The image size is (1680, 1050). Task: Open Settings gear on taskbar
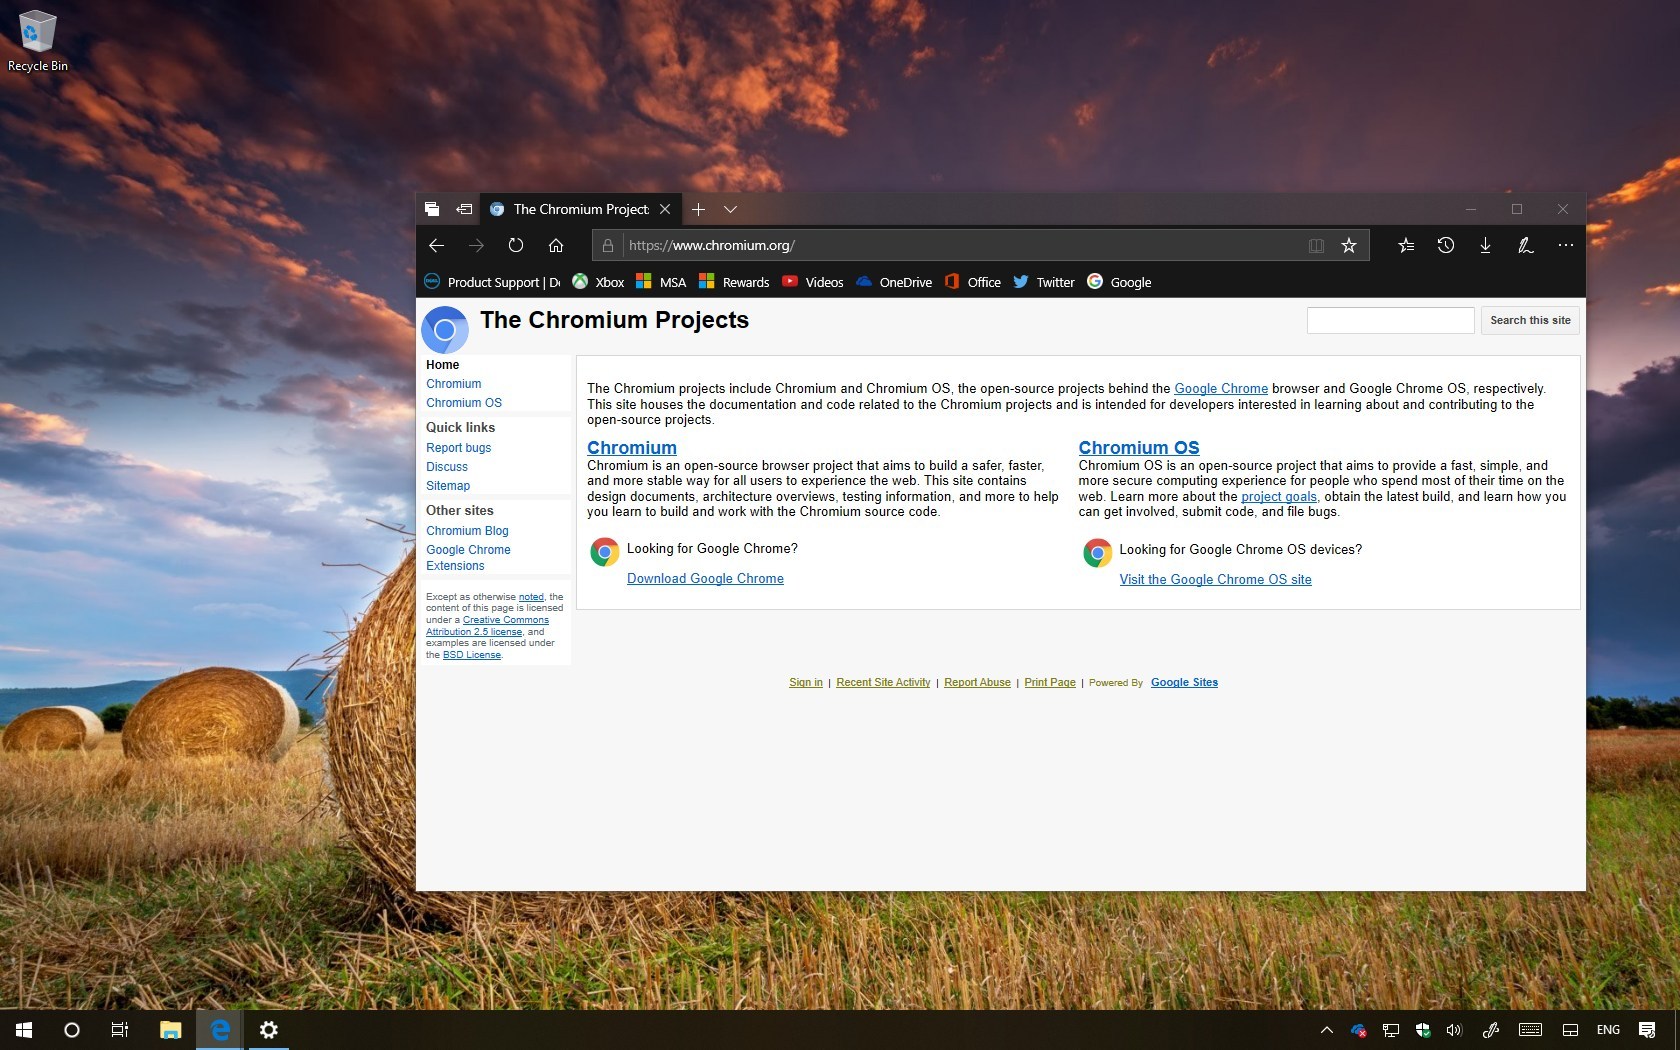coord(268,1030)
